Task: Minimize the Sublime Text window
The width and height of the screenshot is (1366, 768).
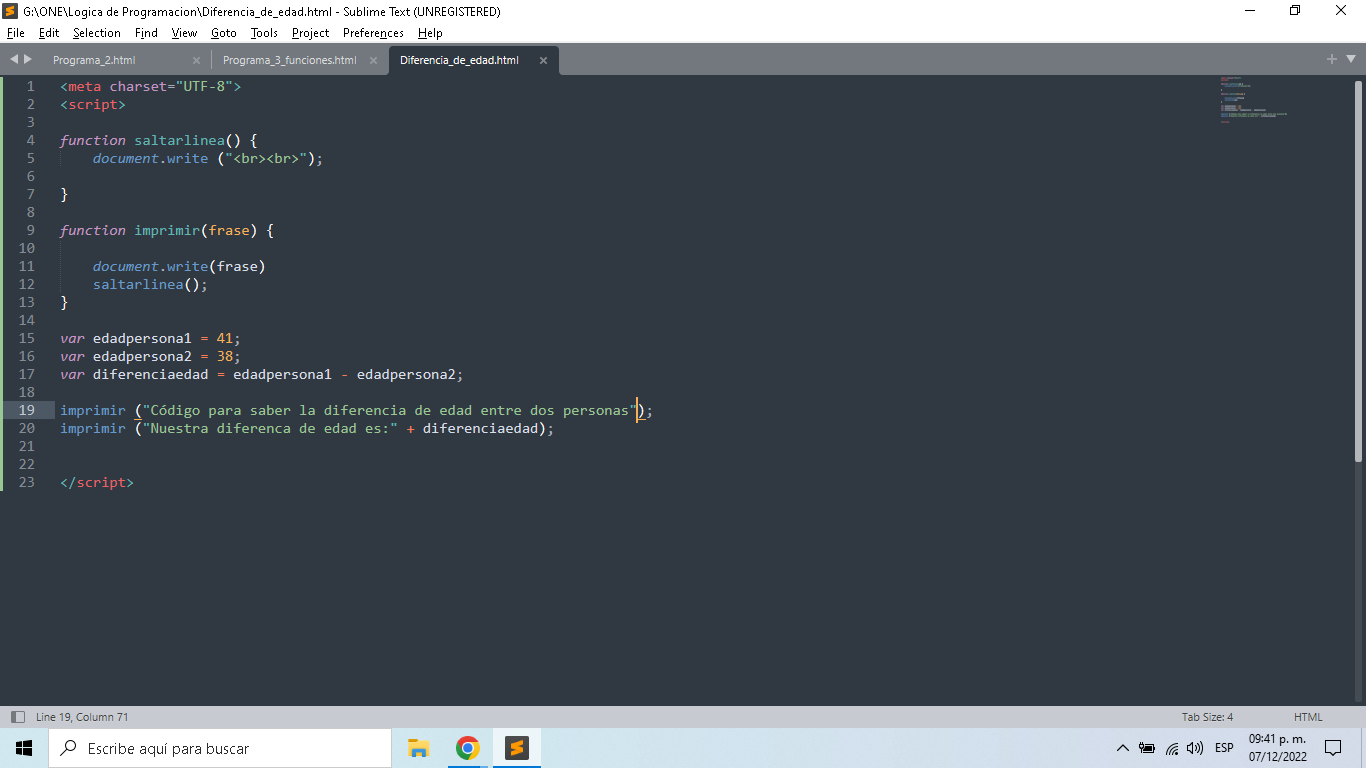Action: [1250, 11]
